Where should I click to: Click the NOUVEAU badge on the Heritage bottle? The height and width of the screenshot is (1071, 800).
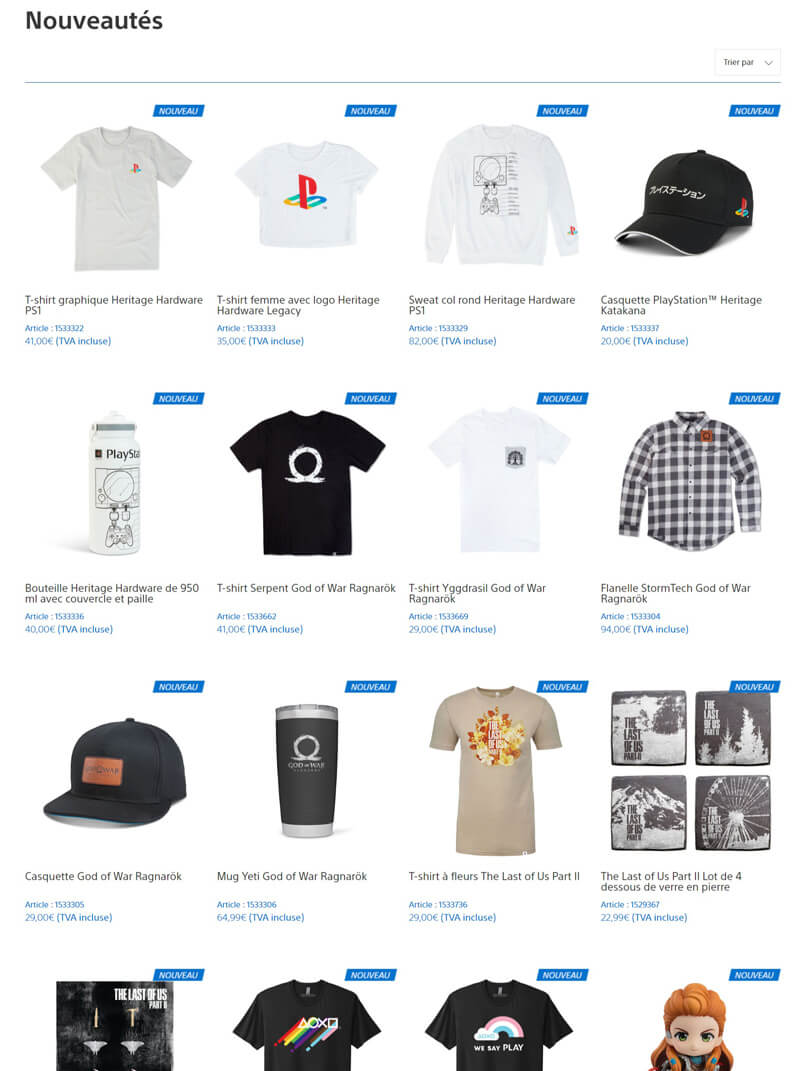coord(178,399)
